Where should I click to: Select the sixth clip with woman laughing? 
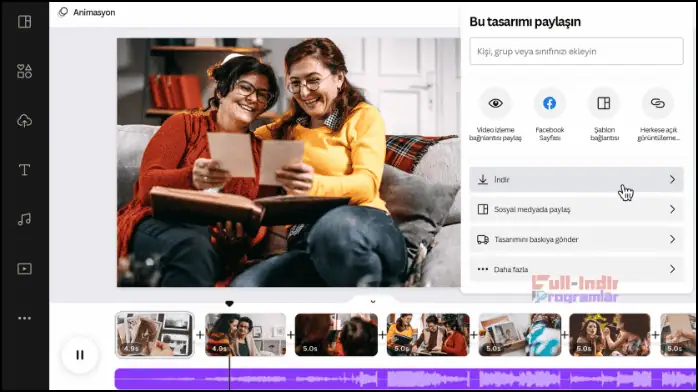[x=610, y=335]
